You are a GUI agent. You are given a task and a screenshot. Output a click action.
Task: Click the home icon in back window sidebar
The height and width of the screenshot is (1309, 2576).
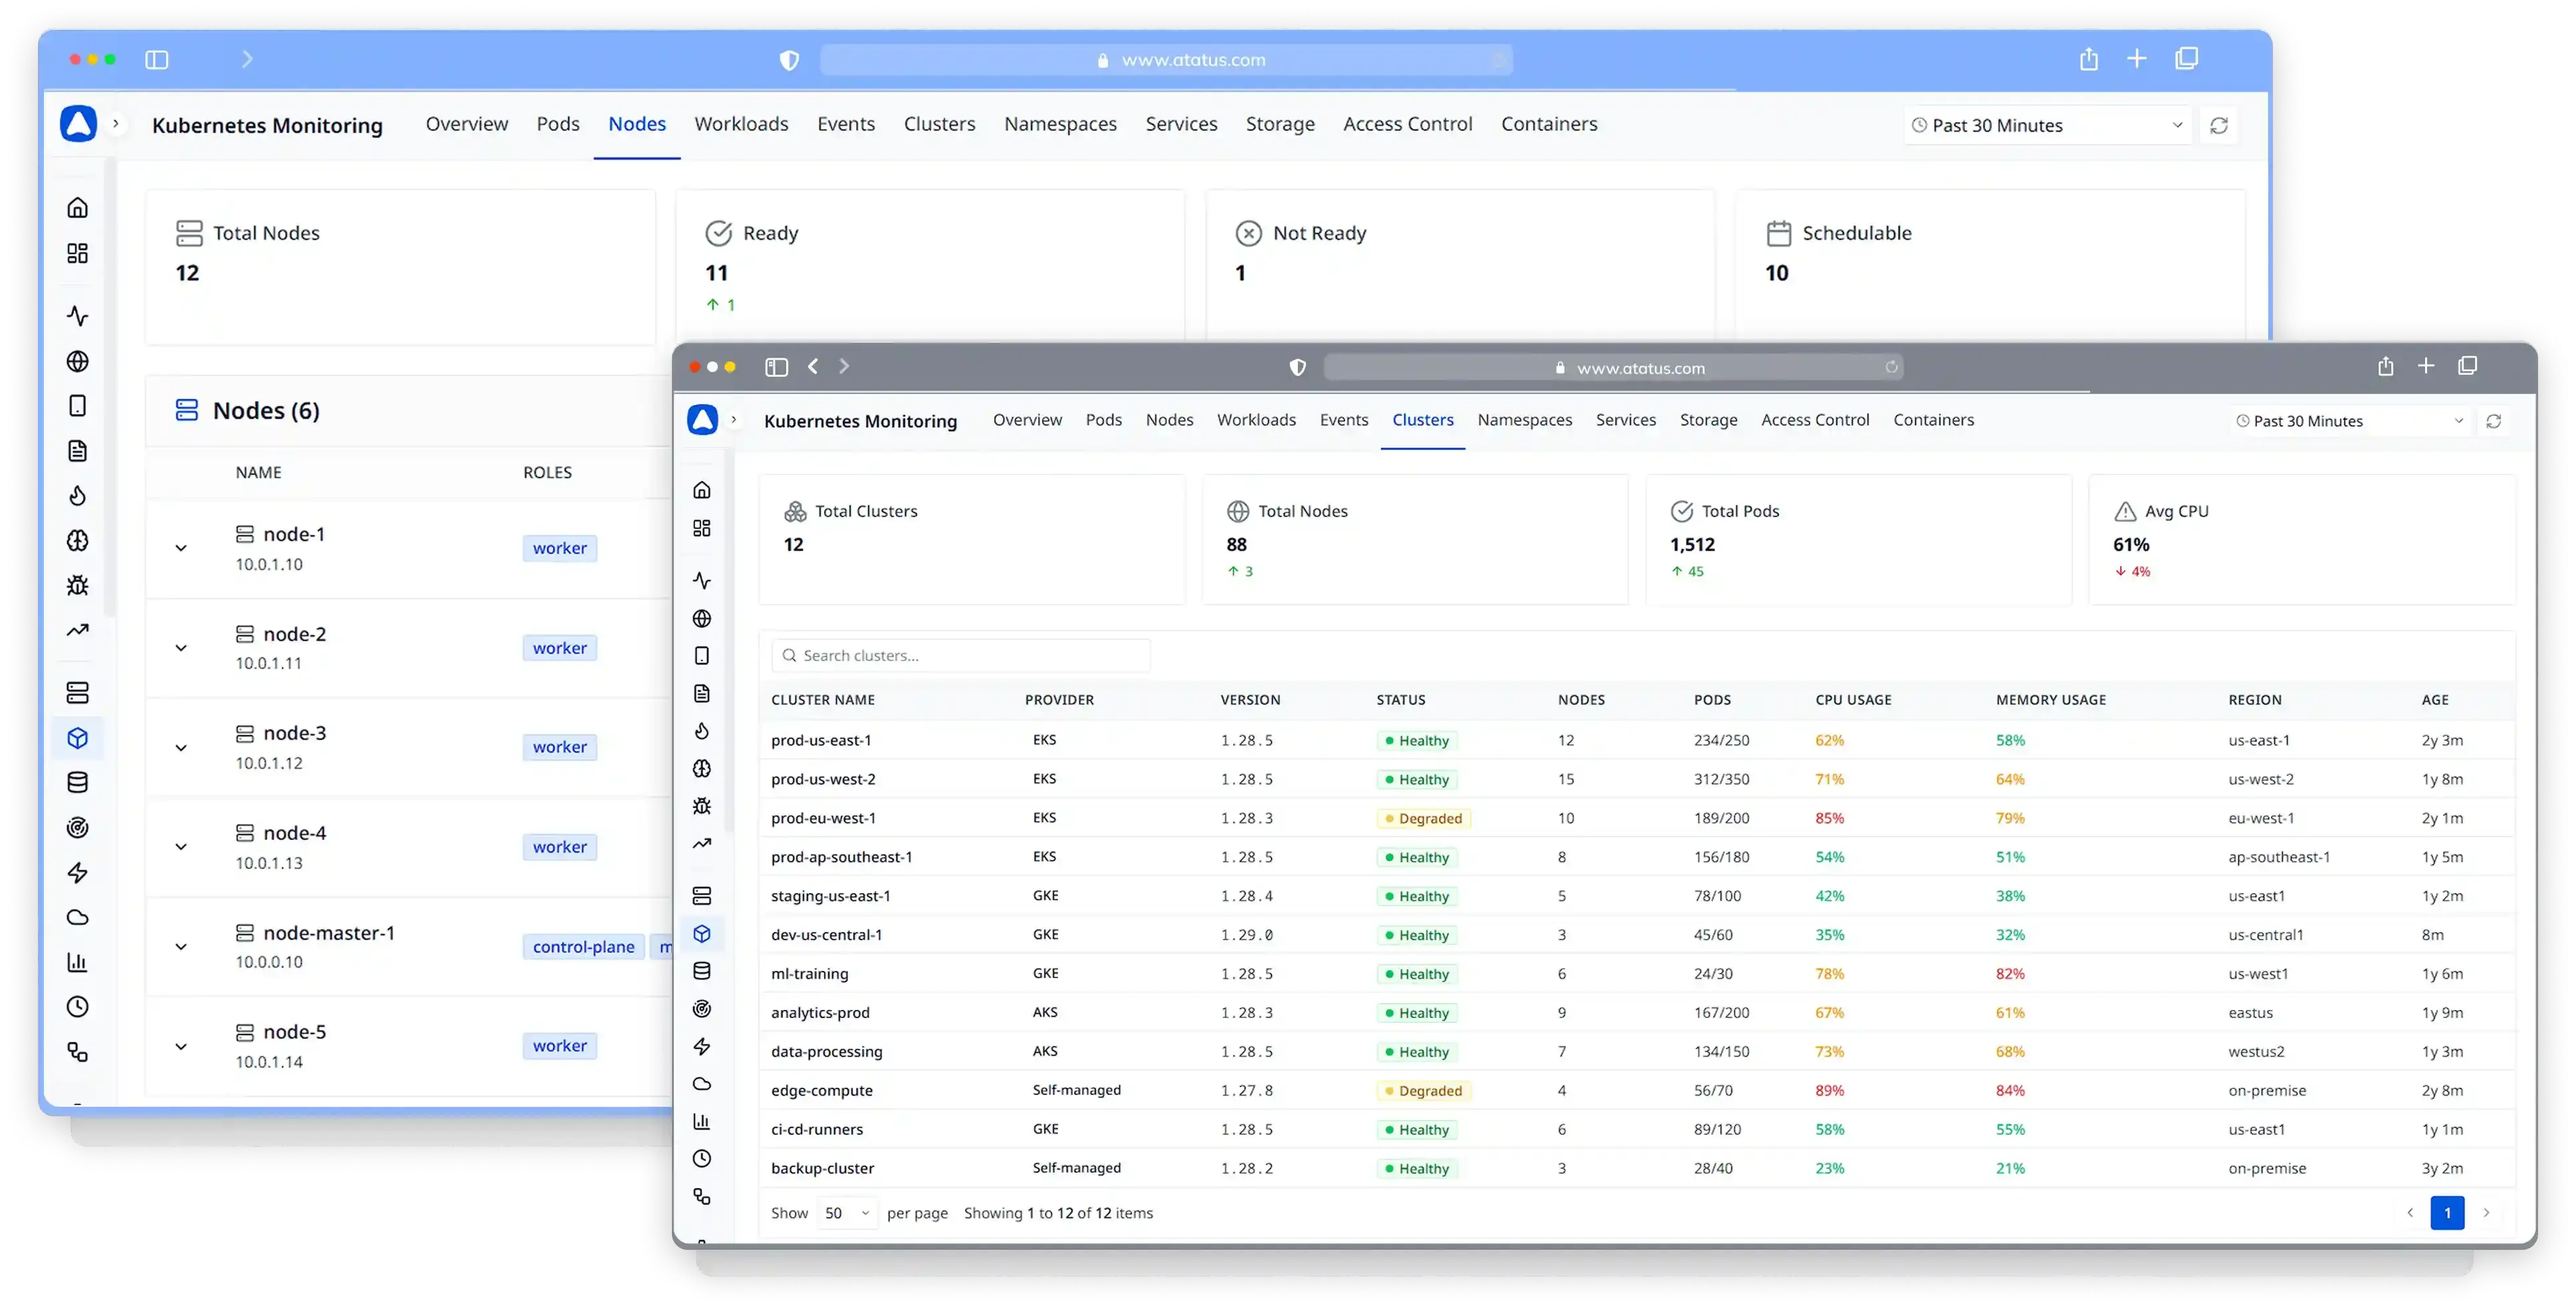pyautogui.click(x=77, y=207)
